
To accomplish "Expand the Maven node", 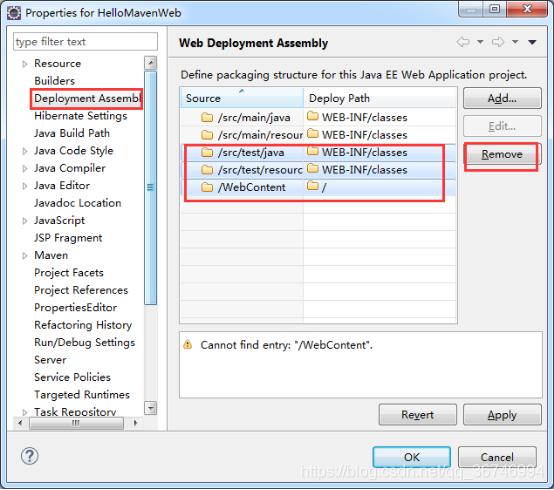I will click(24, 256).
